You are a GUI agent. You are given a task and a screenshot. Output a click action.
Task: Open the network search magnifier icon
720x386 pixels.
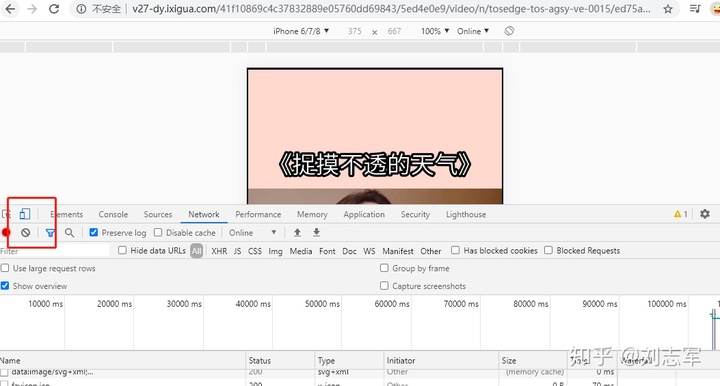(69, 233)
